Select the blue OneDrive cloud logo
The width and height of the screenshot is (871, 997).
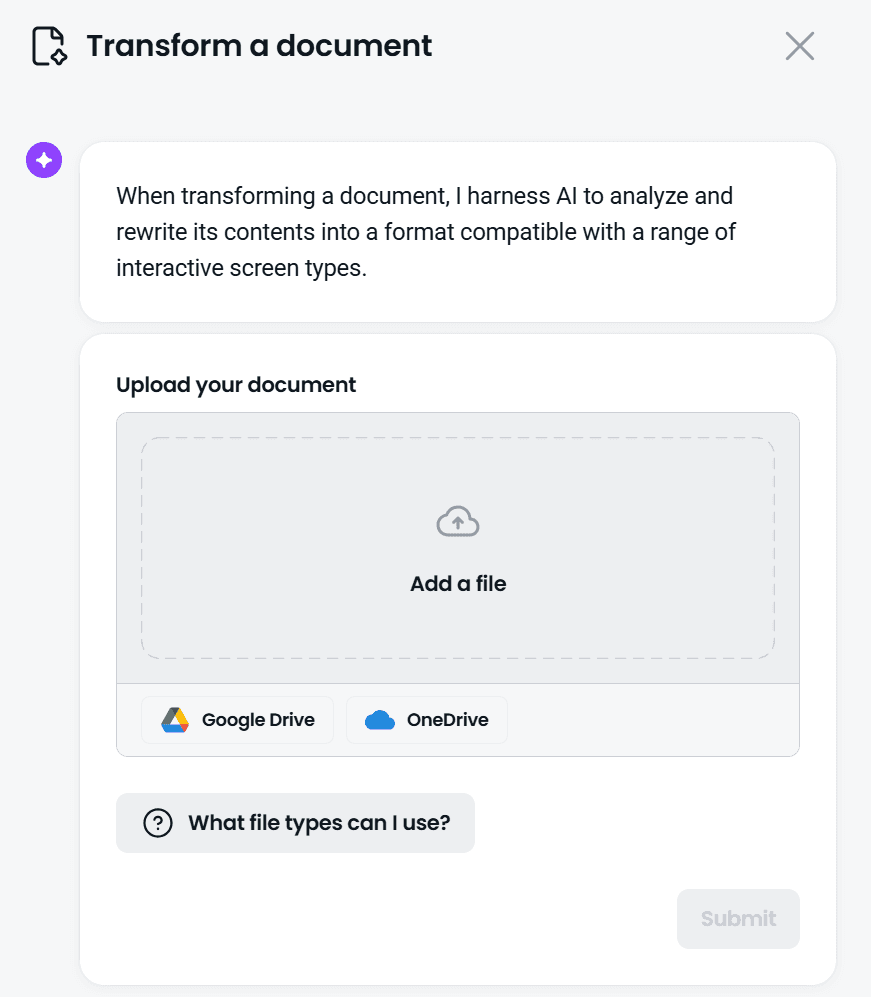380,720
